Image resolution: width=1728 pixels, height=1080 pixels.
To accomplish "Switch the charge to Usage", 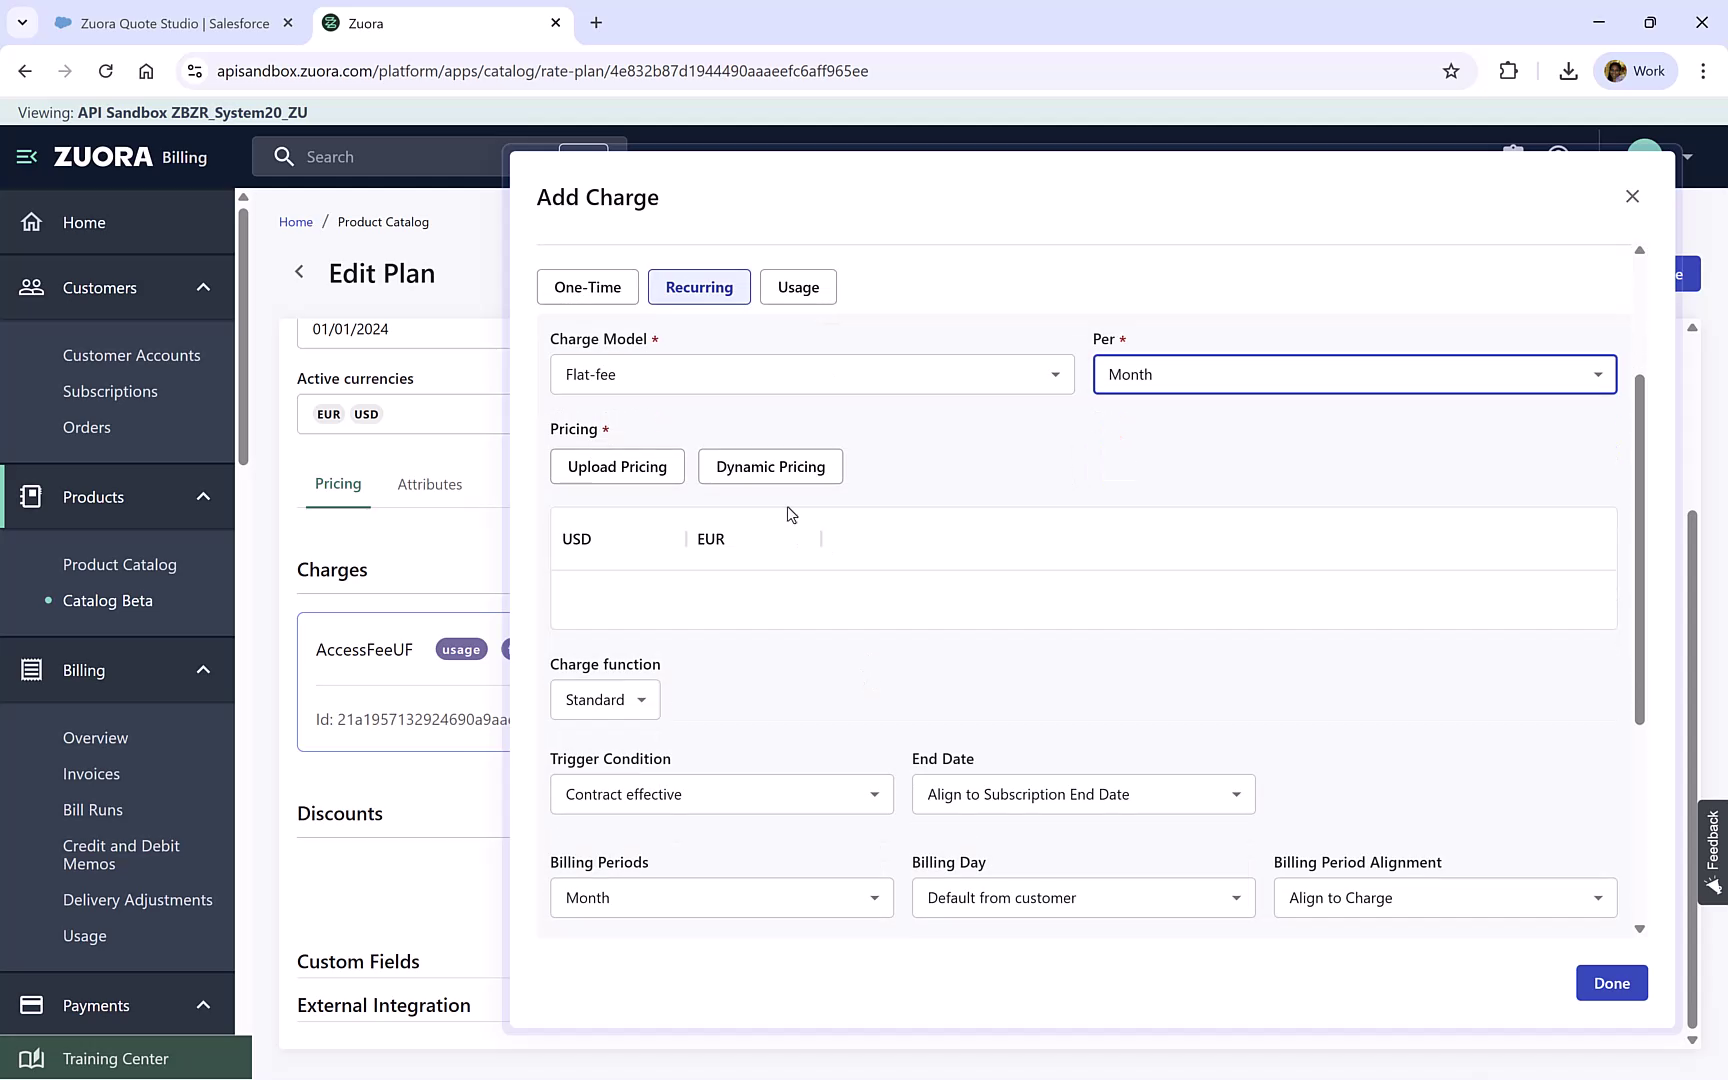I will pyautogui.click(x=797, y=287).
